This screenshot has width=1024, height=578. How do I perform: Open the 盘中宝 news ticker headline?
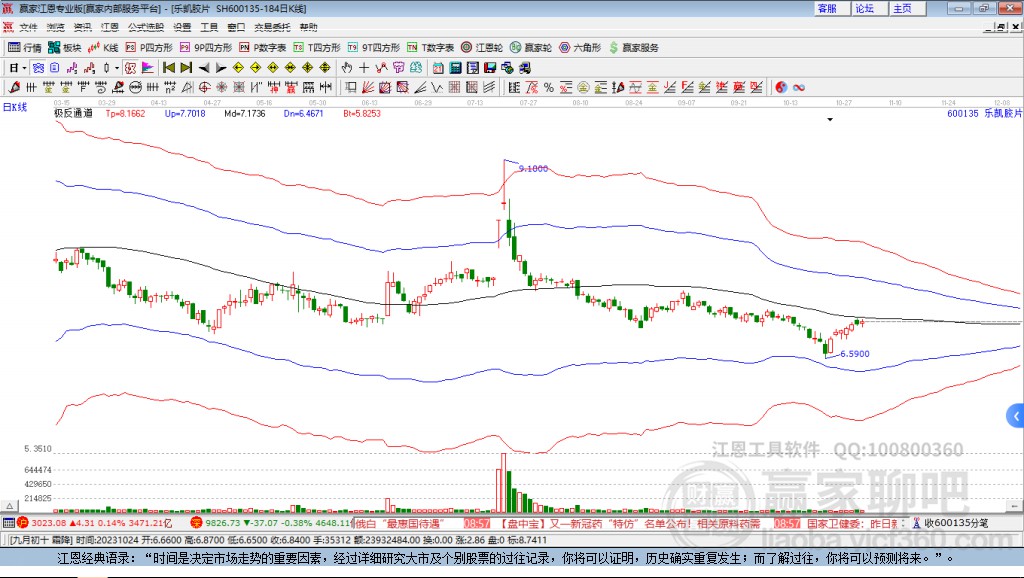click(x=630, y=524)
